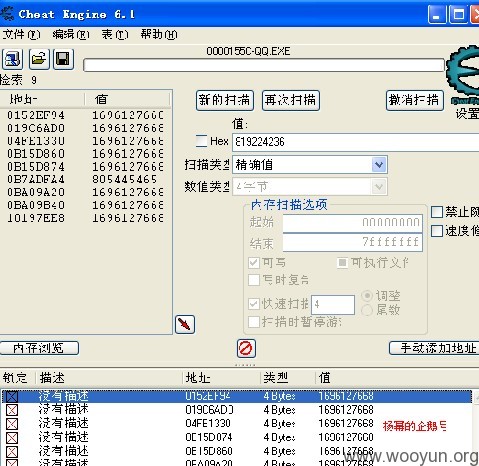Toggle the 快速扫描 checkbox
This screenshot has height=466, width=479.
click(x=254, y=304)
